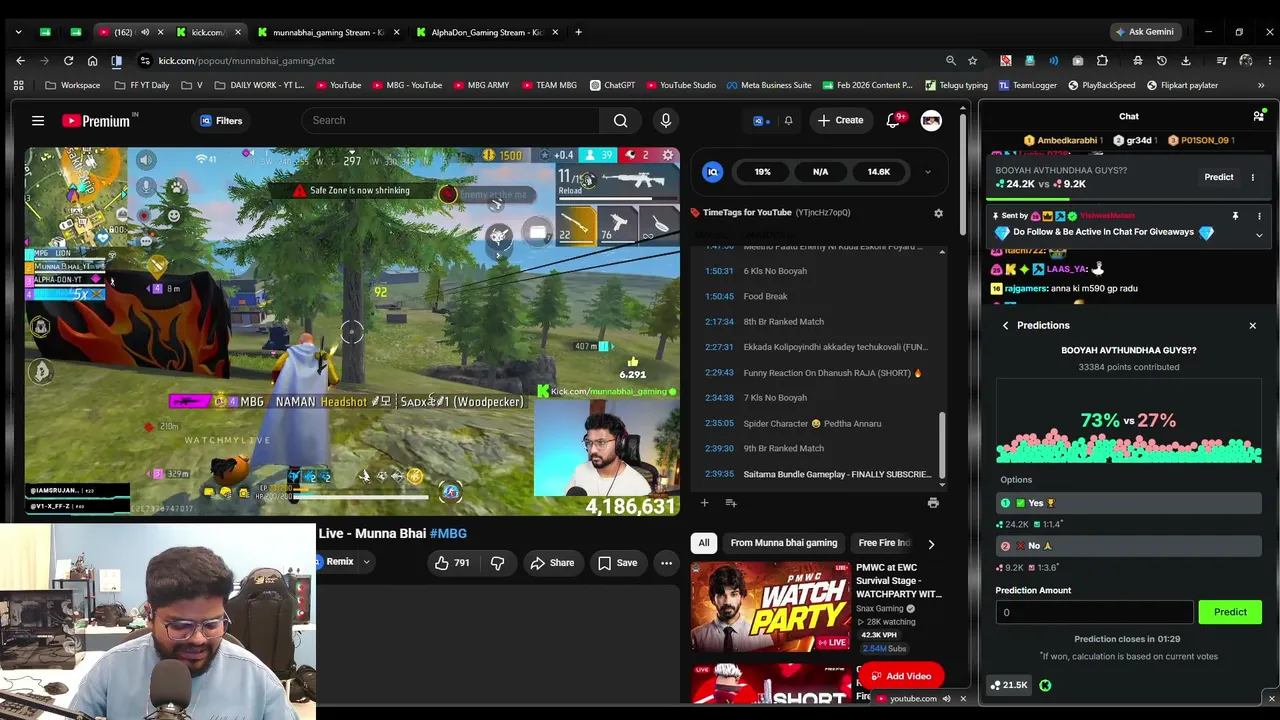Select the All filter chip

pos(704,543)
